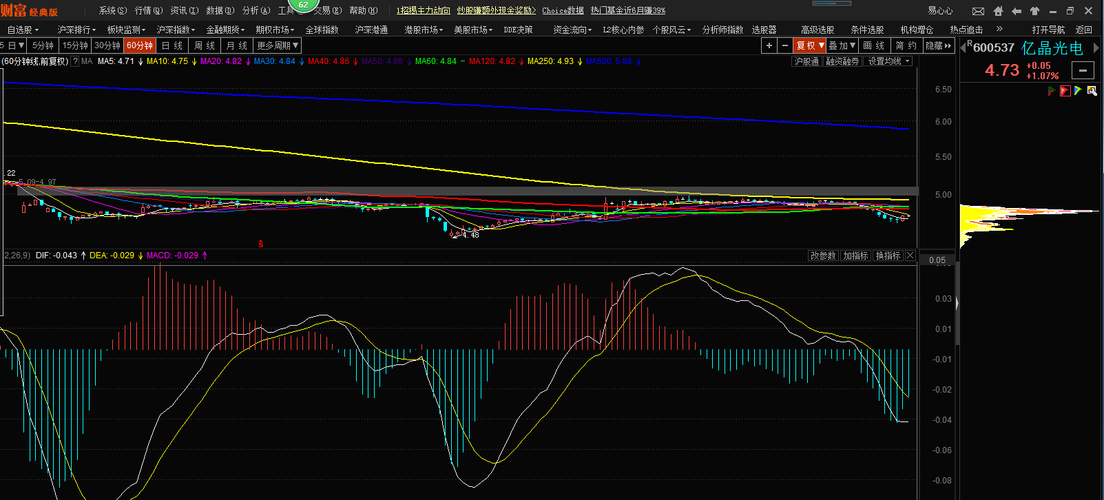1104x500 pixels.
Task: Select the 5分钟 period
Action: [x=43, y=45]
